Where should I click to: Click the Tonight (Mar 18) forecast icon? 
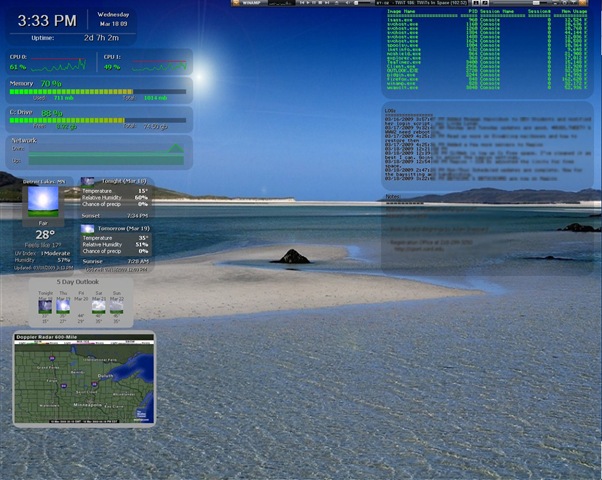[88, 182]
